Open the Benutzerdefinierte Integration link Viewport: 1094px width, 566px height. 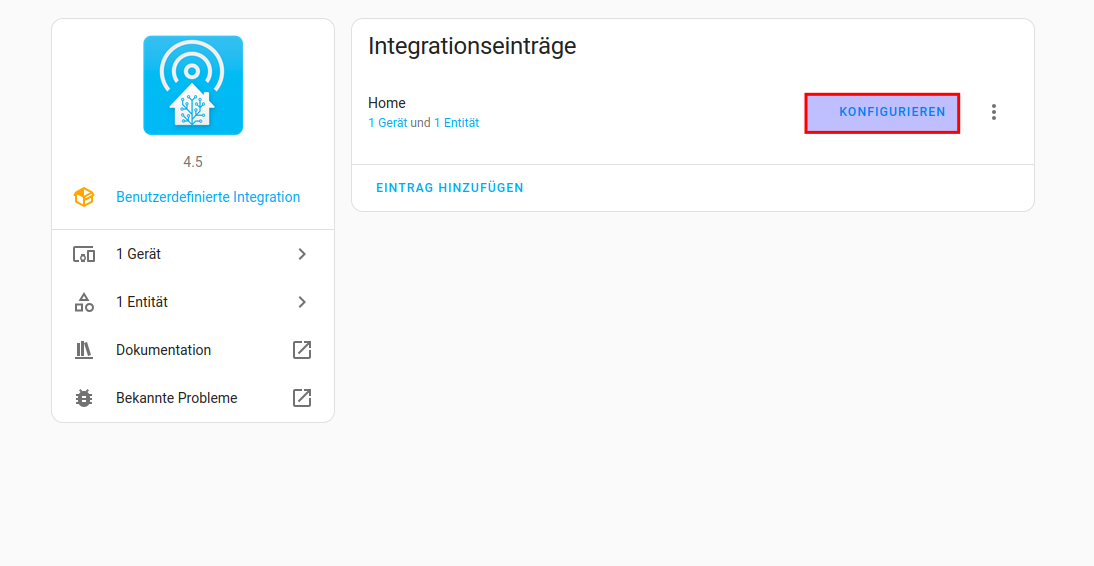click(x=208, y=197)
